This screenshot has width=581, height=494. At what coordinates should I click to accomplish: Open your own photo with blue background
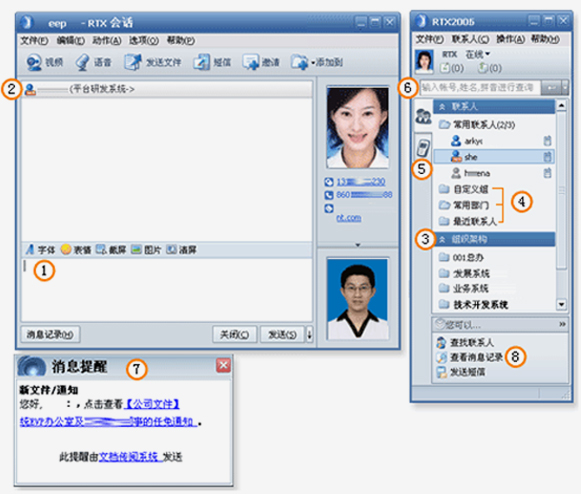pyautogui.click(x=358, y=299)
